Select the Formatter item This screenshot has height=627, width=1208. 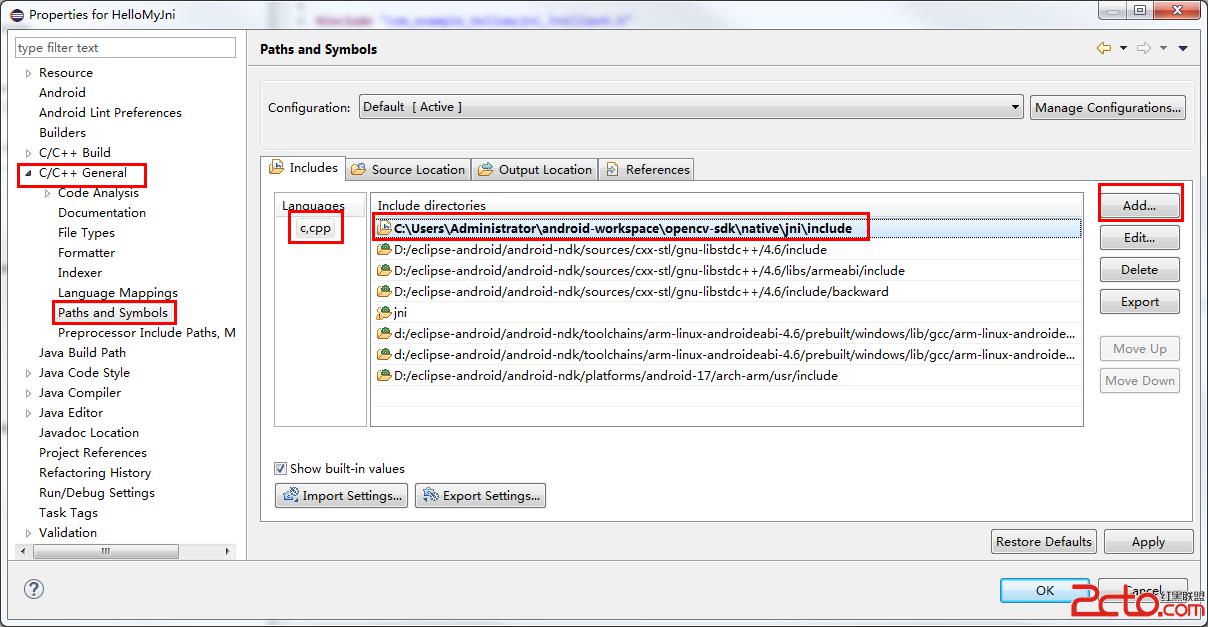(x=86, y=253)
